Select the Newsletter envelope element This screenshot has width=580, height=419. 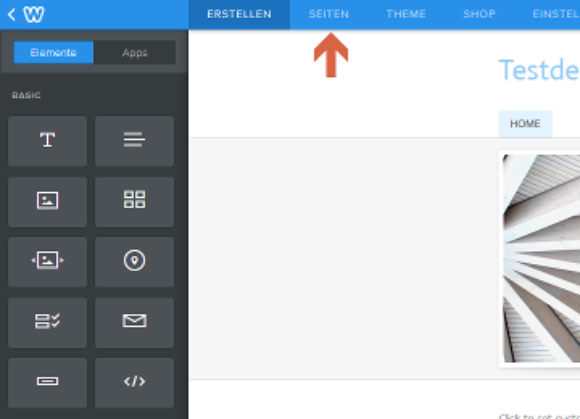coord(134,322)
